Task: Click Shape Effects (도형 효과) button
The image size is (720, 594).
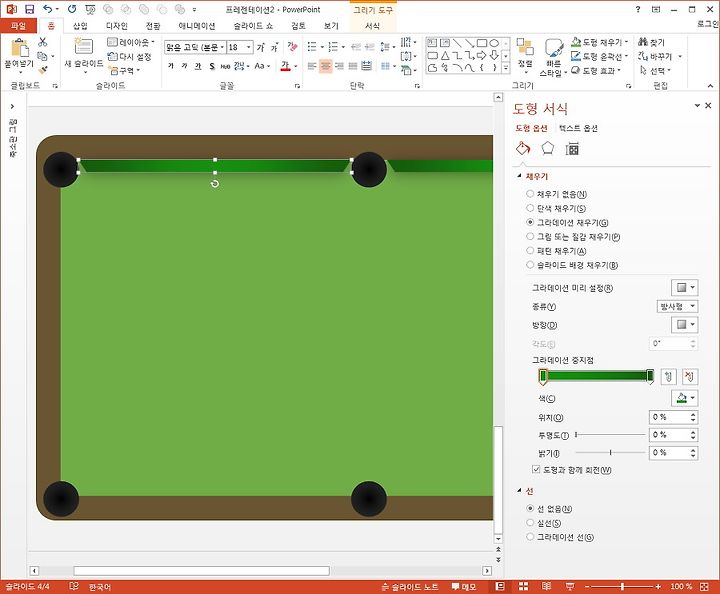Action: [596, 71]
